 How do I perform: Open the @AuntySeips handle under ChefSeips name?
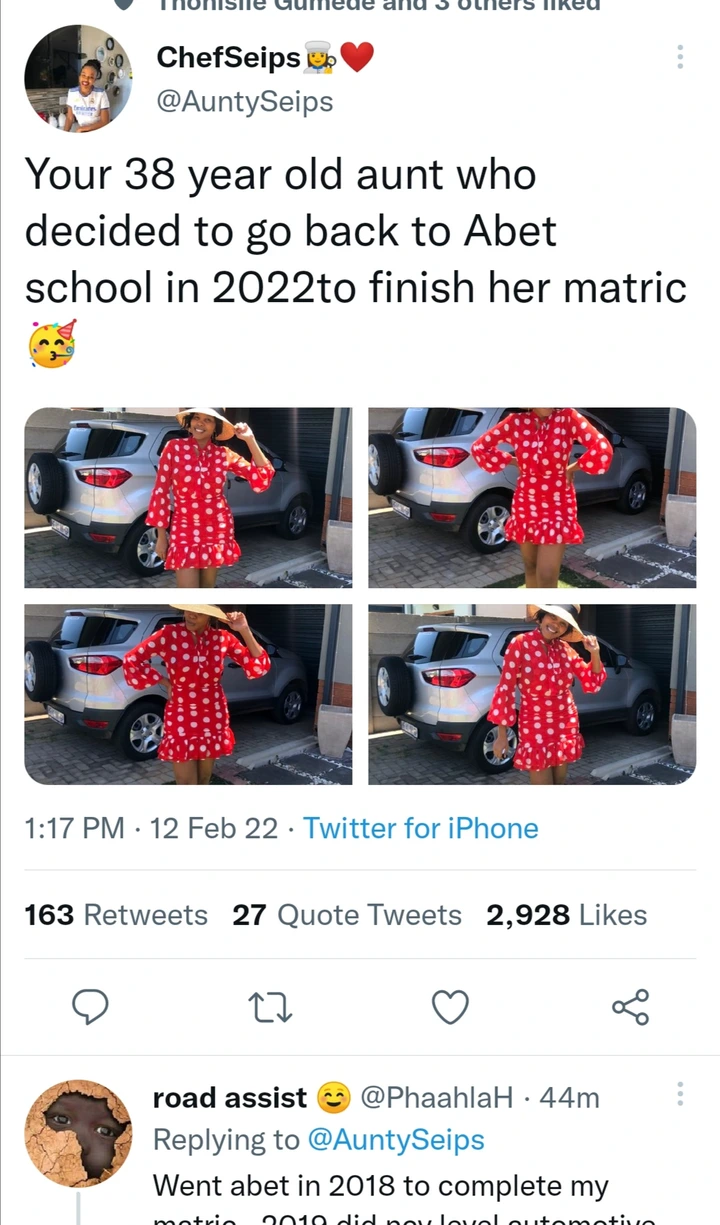(x=244, y=101)
